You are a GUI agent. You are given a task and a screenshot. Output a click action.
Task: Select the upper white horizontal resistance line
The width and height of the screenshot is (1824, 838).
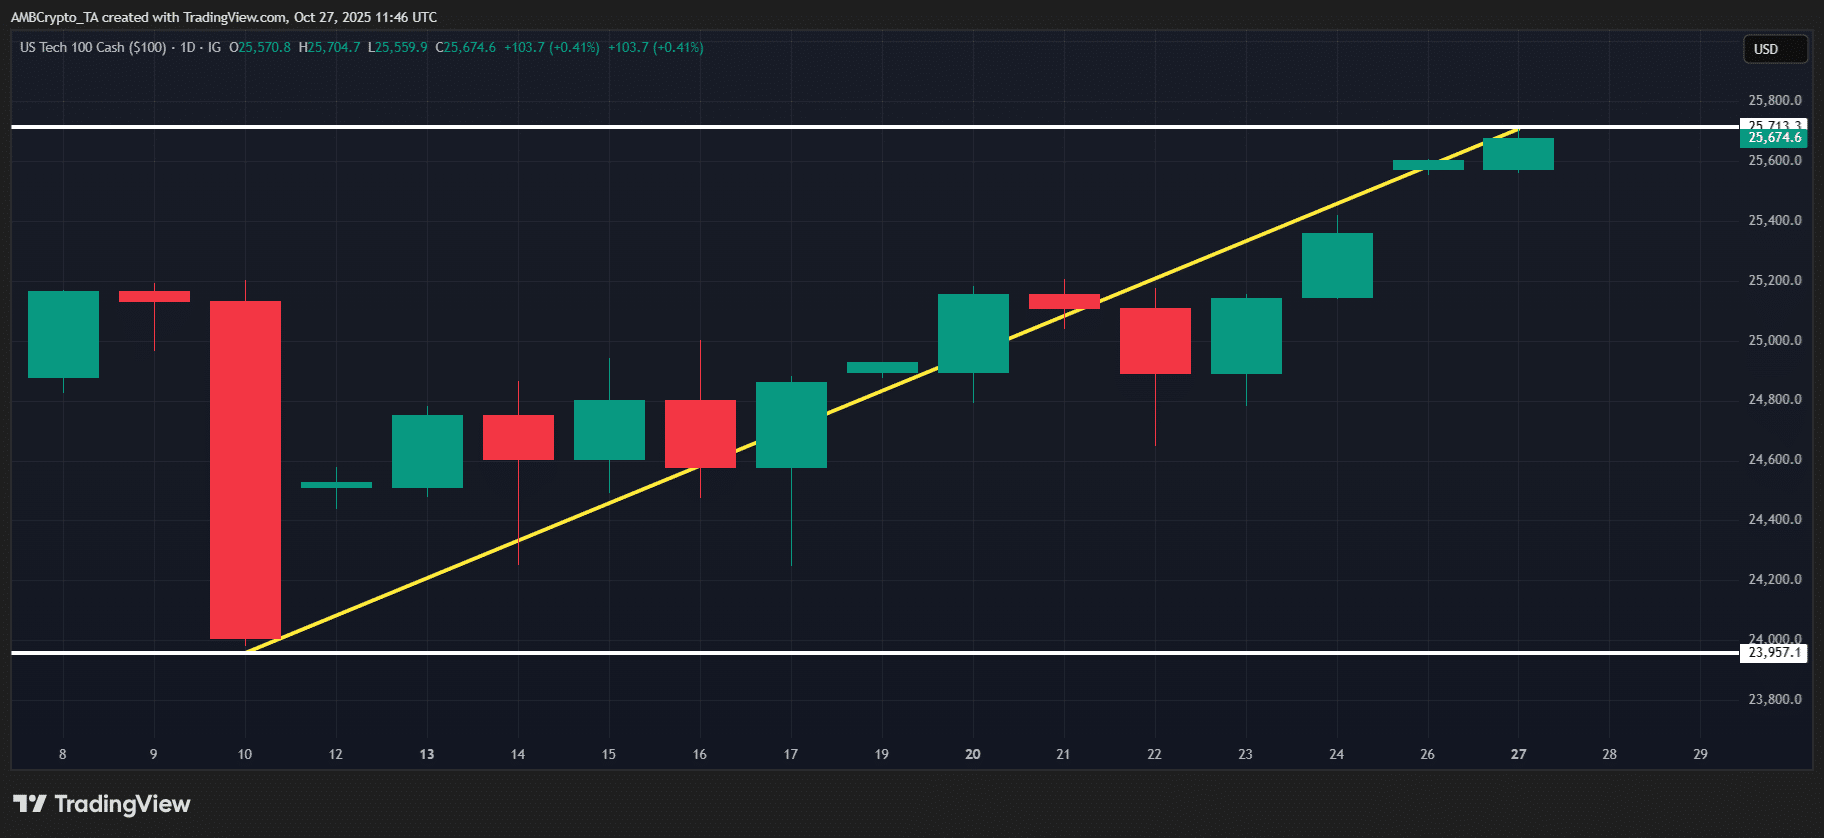point(800,127)
